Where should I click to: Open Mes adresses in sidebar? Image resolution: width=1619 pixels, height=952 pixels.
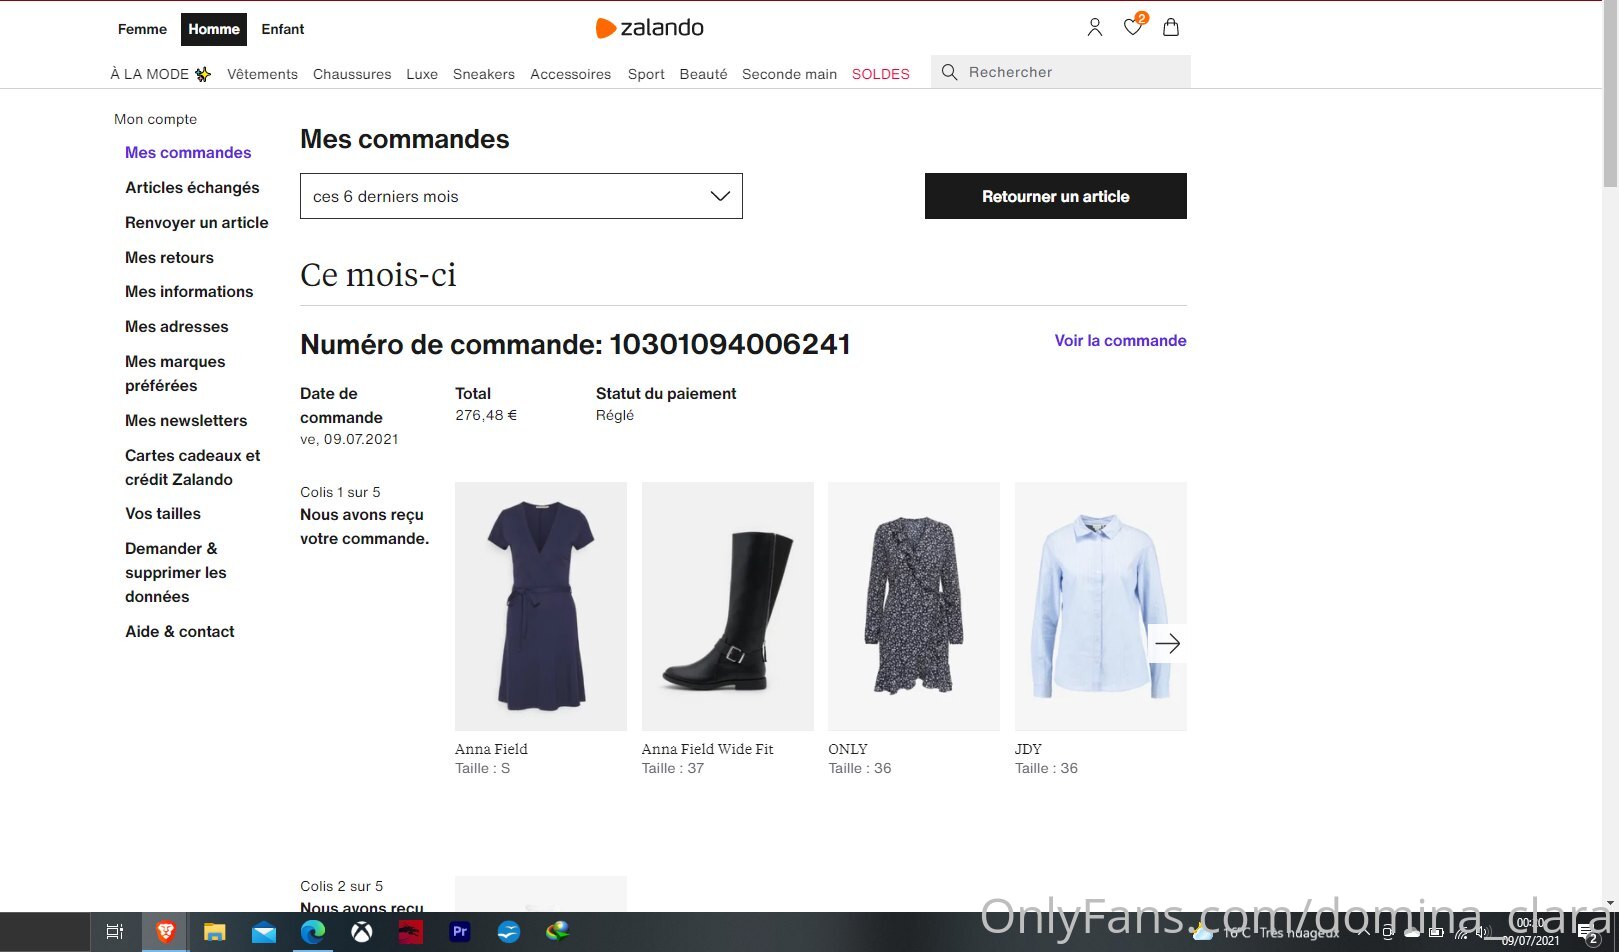pyautogui.click(x=176, y=326)
